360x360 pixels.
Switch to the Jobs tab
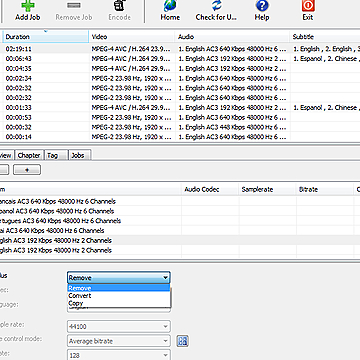(x=79, y=155)
